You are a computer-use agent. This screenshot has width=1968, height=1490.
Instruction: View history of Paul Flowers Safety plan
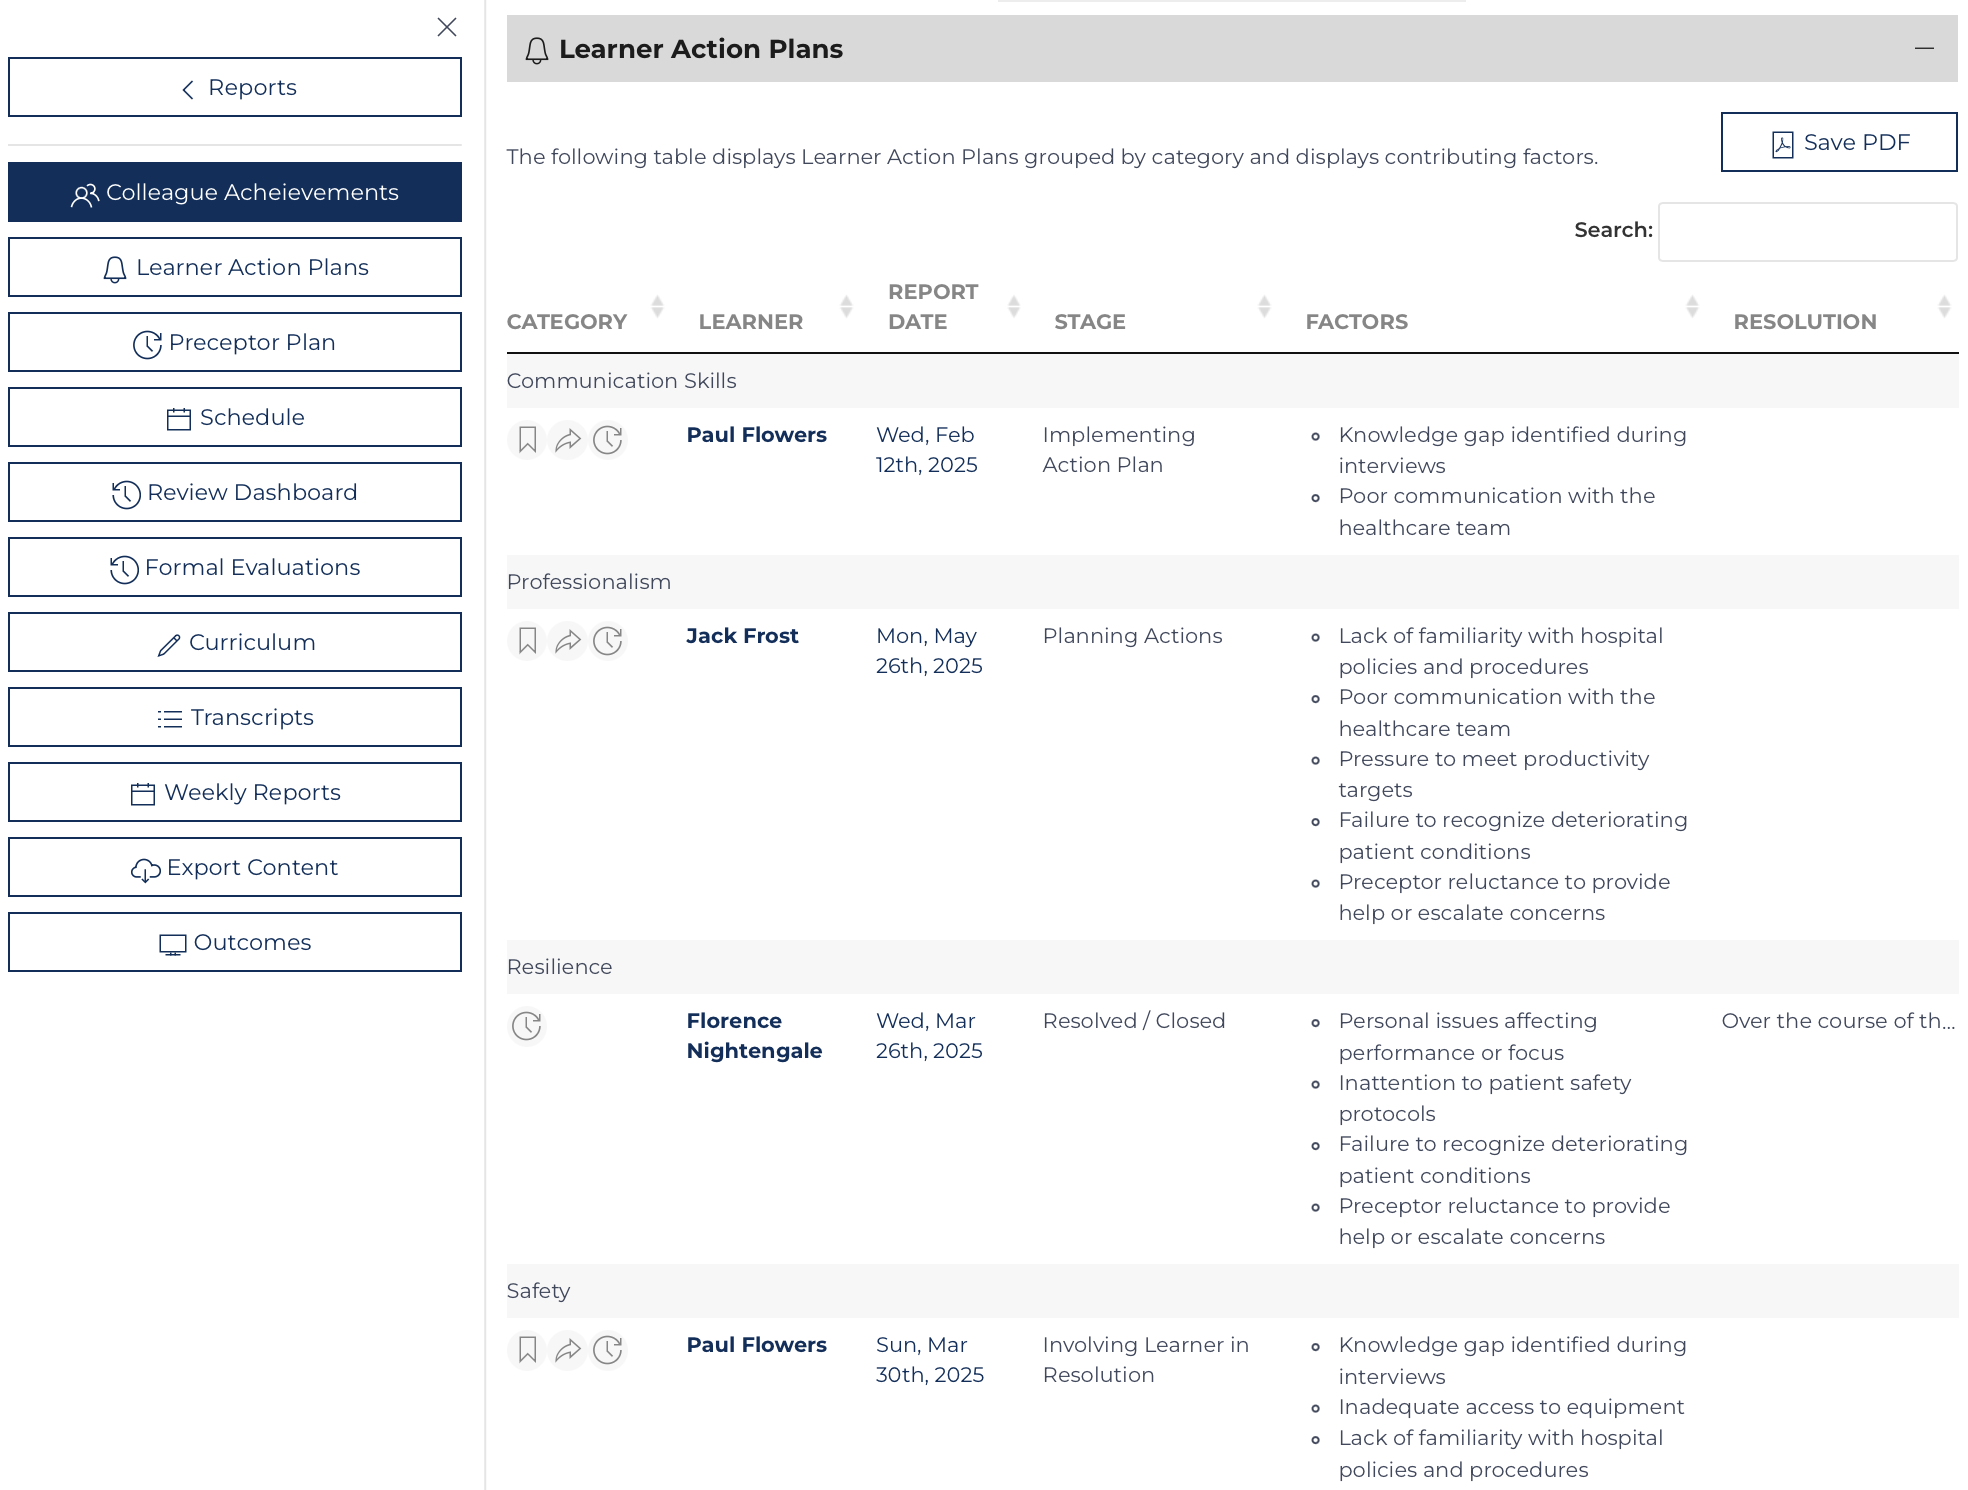[608, 1350]
